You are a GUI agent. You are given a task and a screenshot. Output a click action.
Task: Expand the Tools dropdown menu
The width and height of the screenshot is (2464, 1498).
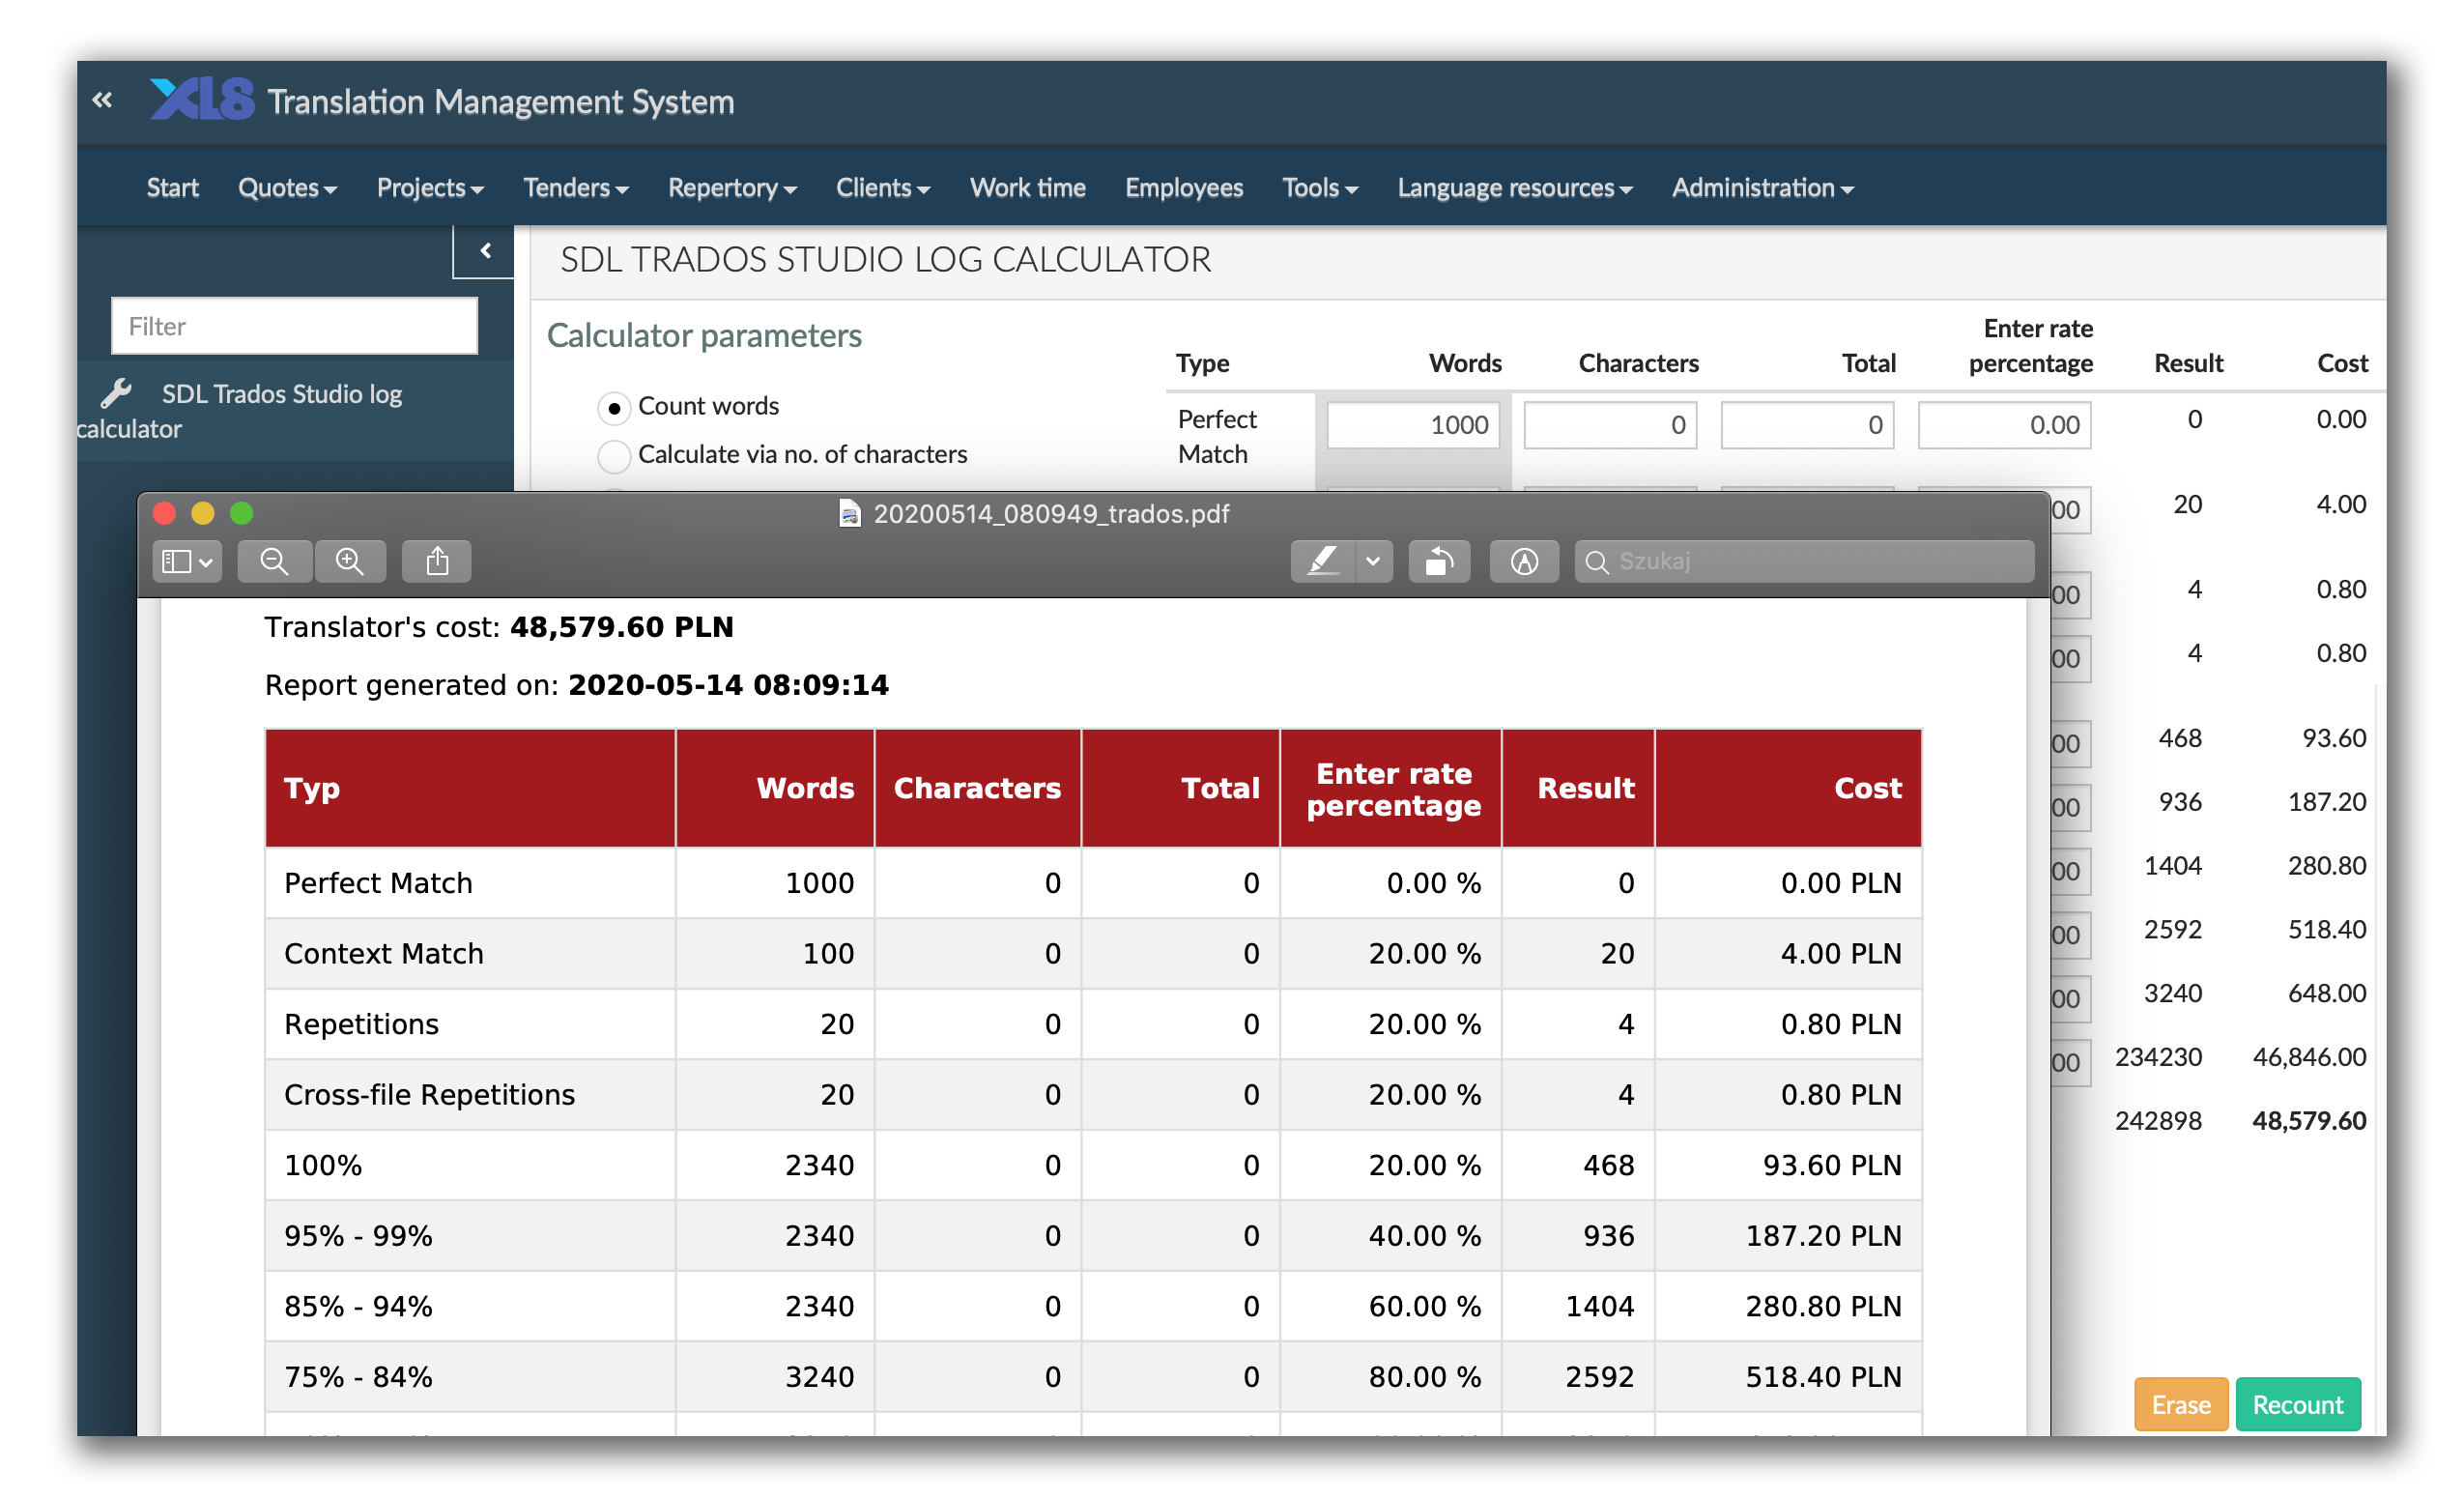tap(1320, 188)
